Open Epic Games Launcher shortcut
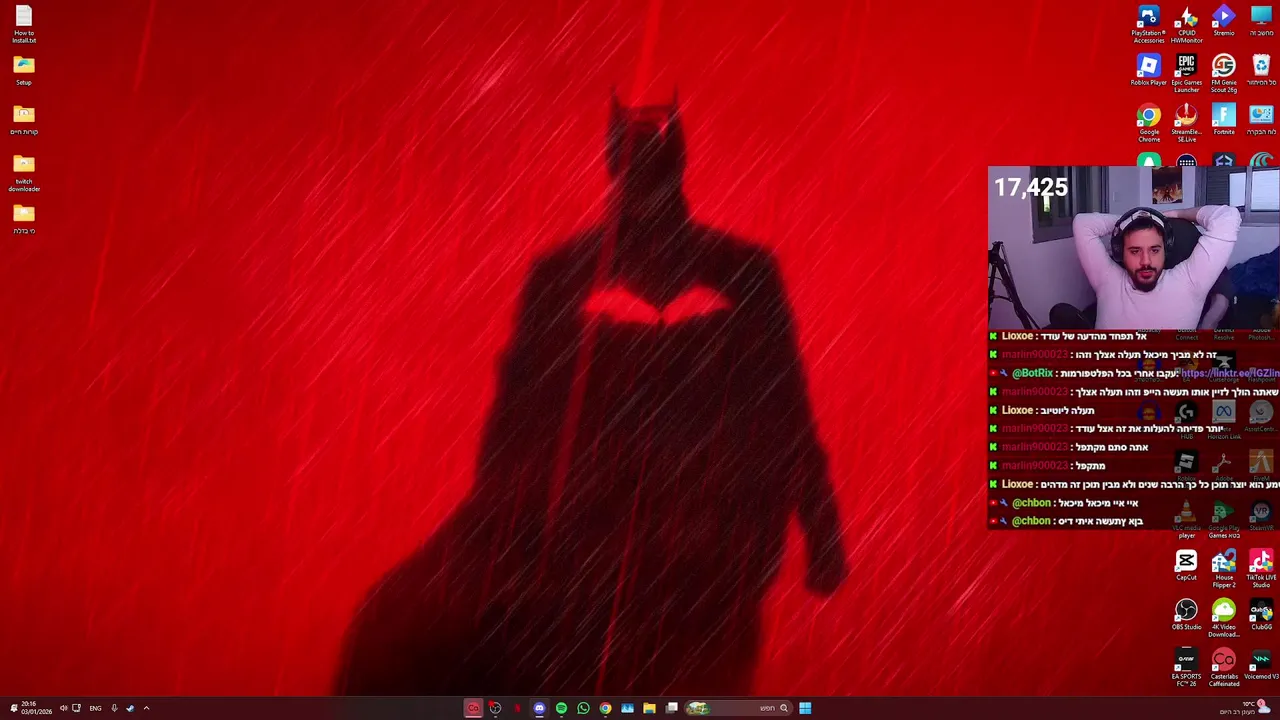 [x=1186, y=74]
